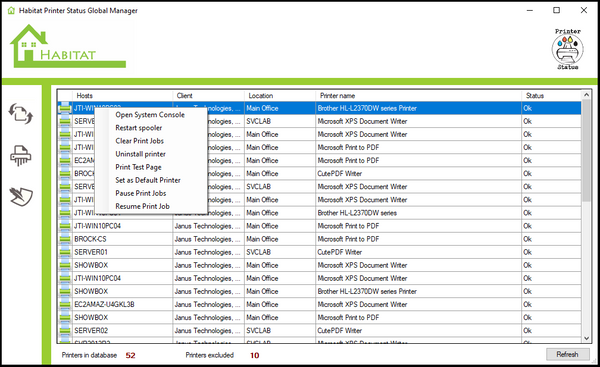Screen dimensions: 600x367
Task: Click the printer icon beside SERVER01 CutePDF Writer row
Action: pos(65,252)
